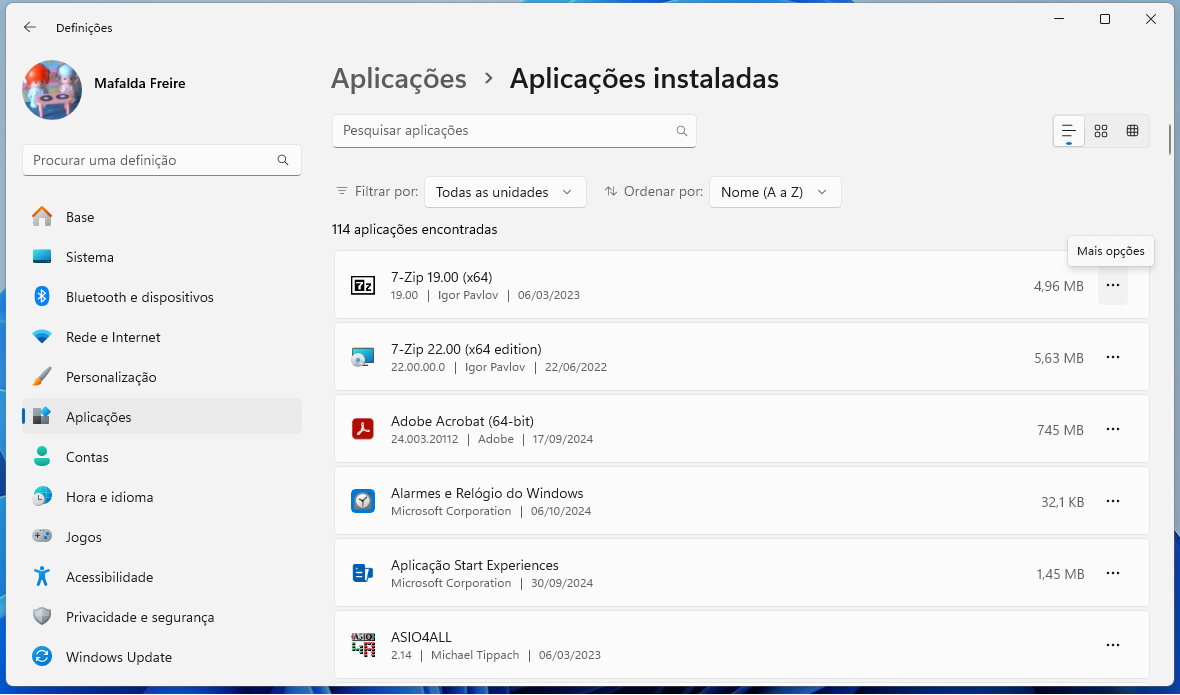Go to Bluetooth e dispositivos
1180x695 pixels.
pyautogui.click(x=162, y=297)
